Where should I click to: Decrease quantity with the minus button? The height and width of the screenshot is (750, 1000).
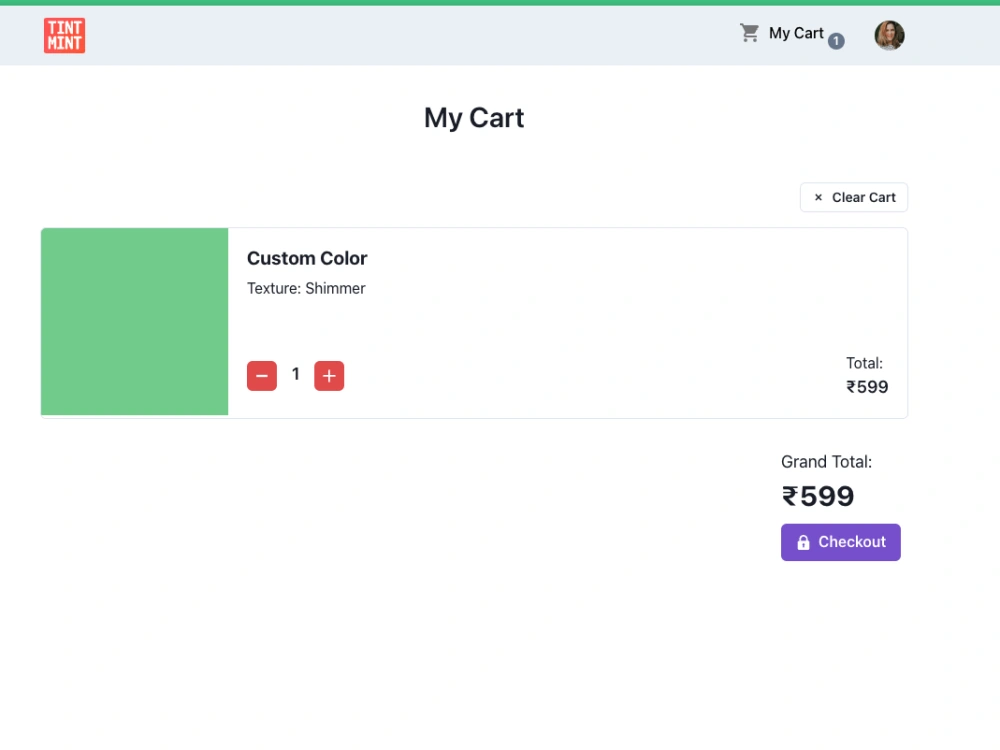pos(262,376)
